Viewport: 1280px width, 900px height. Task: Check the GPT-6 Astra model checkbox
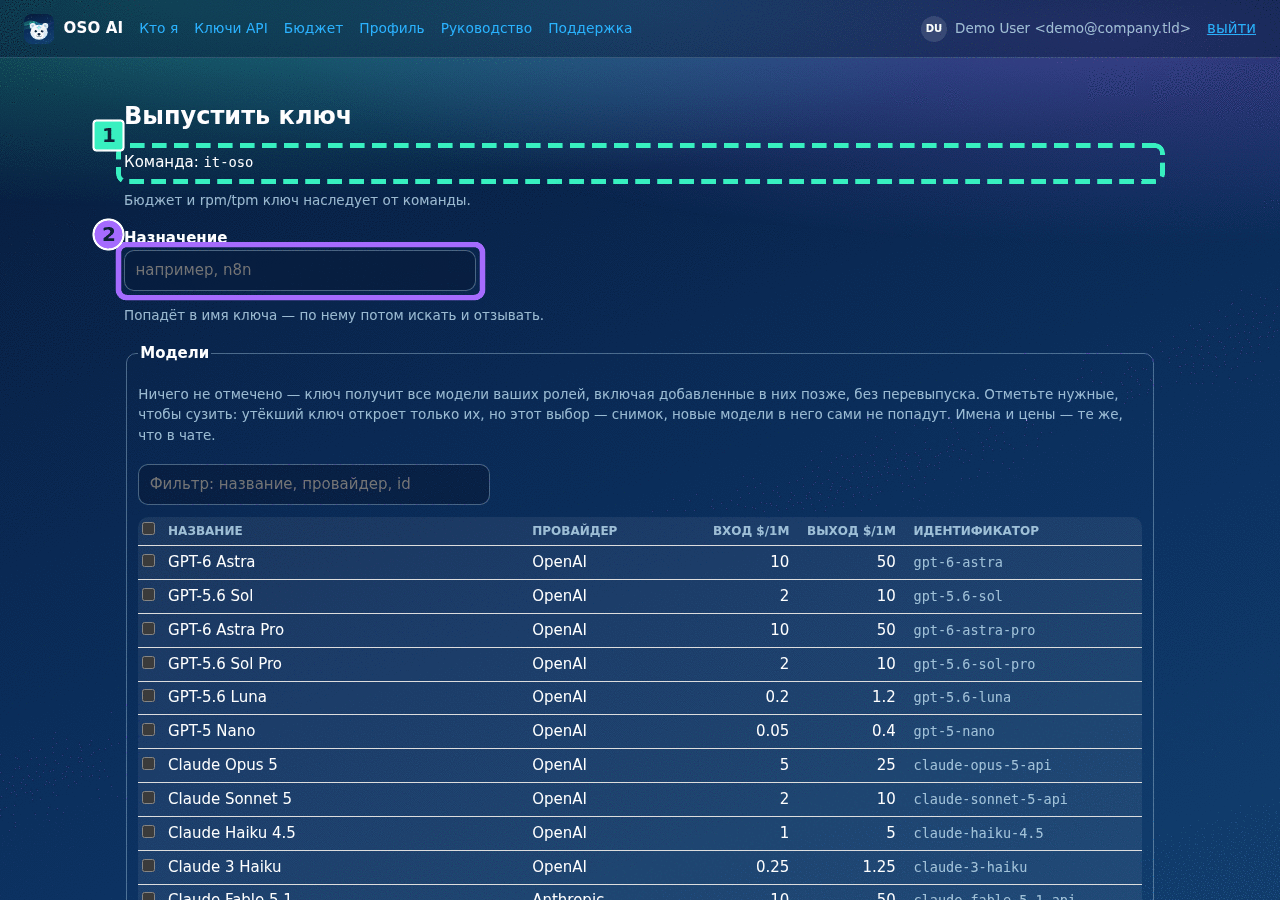(148, 561)
